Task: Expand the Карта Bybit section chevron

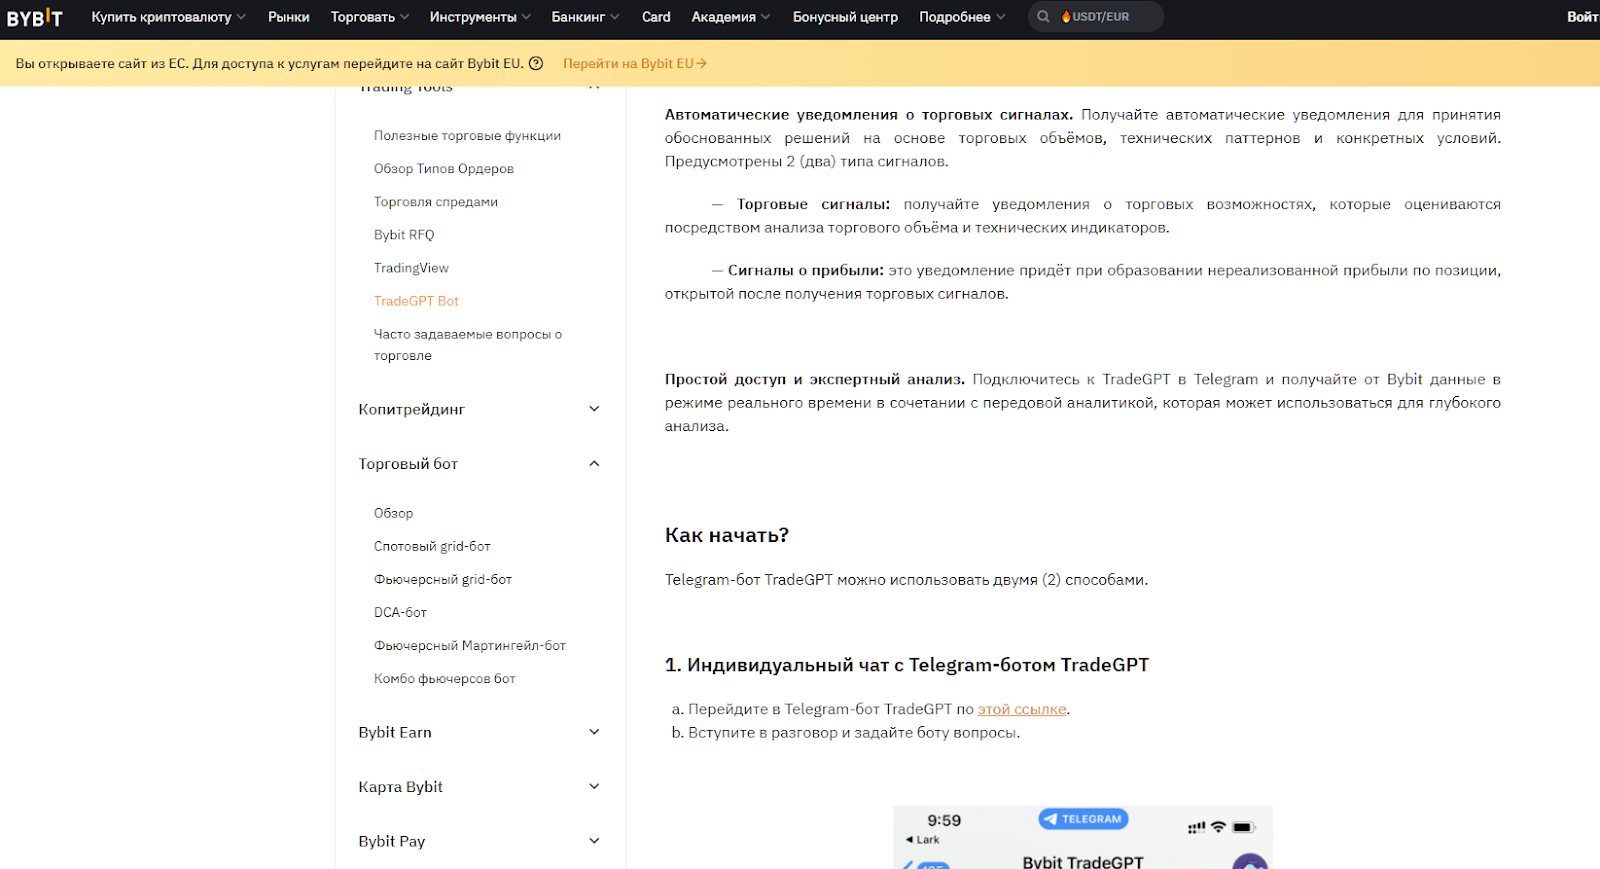Action: click(x=594, y=787)
